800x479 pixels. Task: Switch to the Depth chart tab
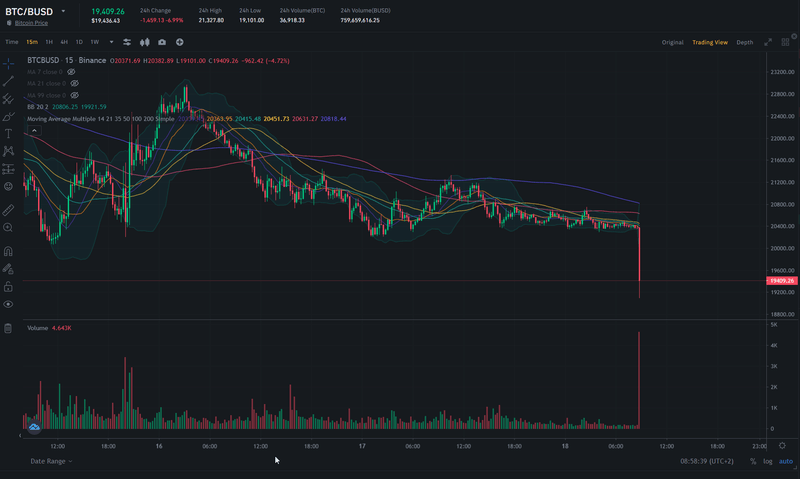click(x=745, y=42)
